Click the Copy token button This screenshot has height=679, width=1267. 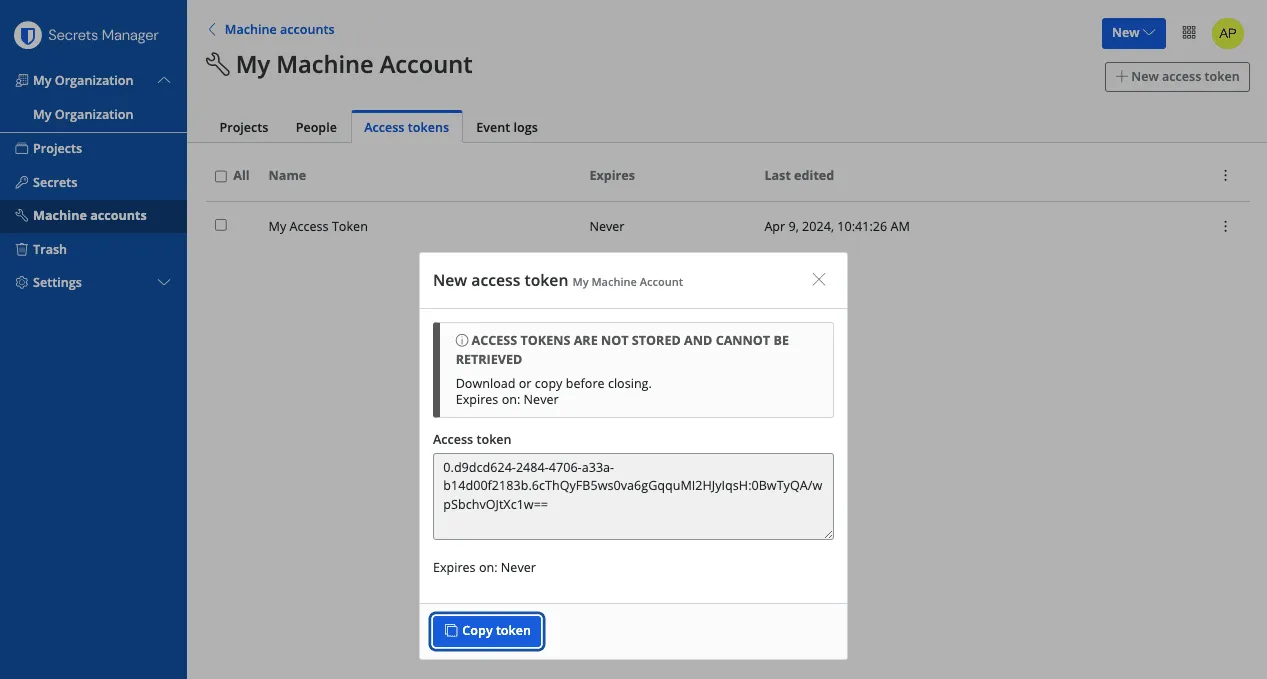[487, 631]
